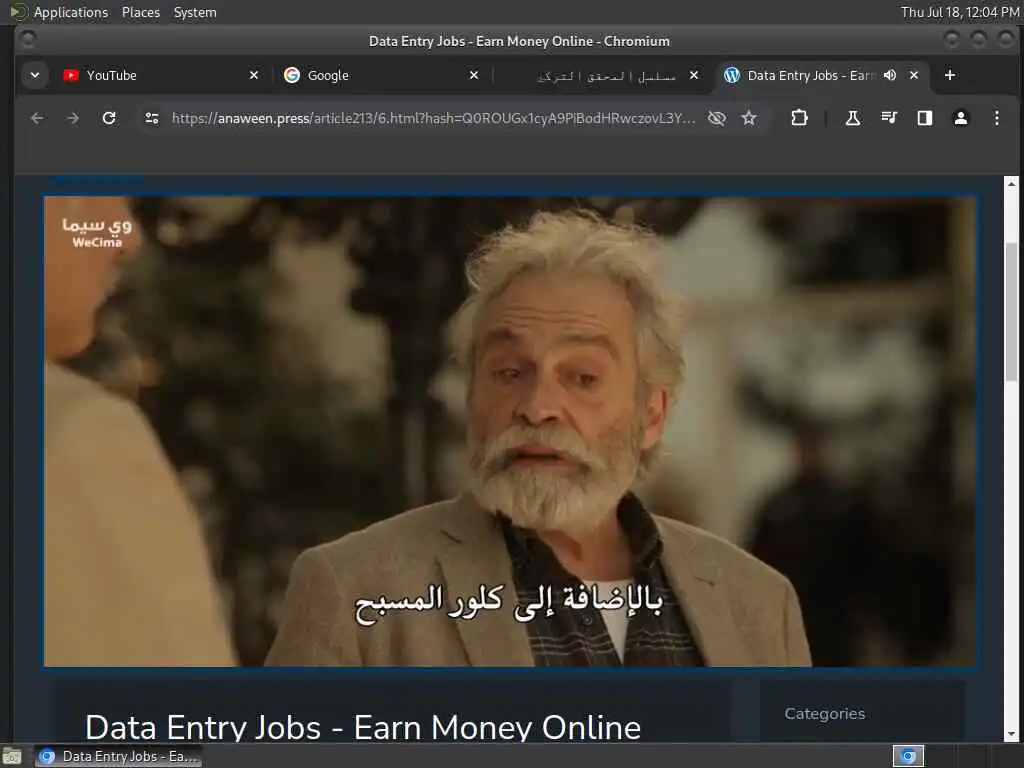This screenshot has height=768, width=1024.
Task: Go forward to next page
Action: [73, 118]
